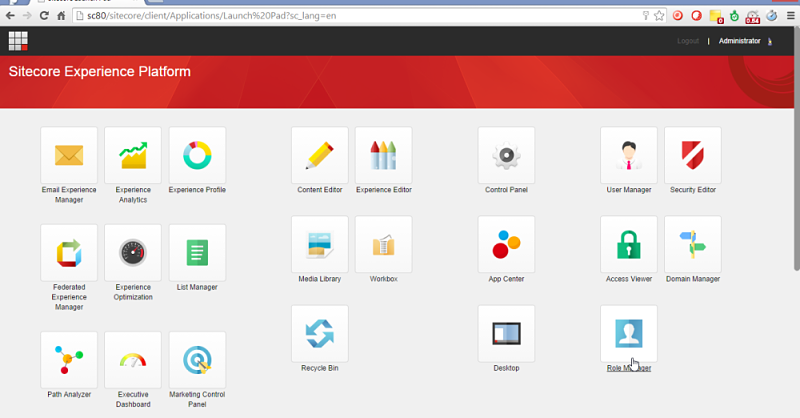Open List Manager app
This screenshot has height=418, width=800.
197,253
